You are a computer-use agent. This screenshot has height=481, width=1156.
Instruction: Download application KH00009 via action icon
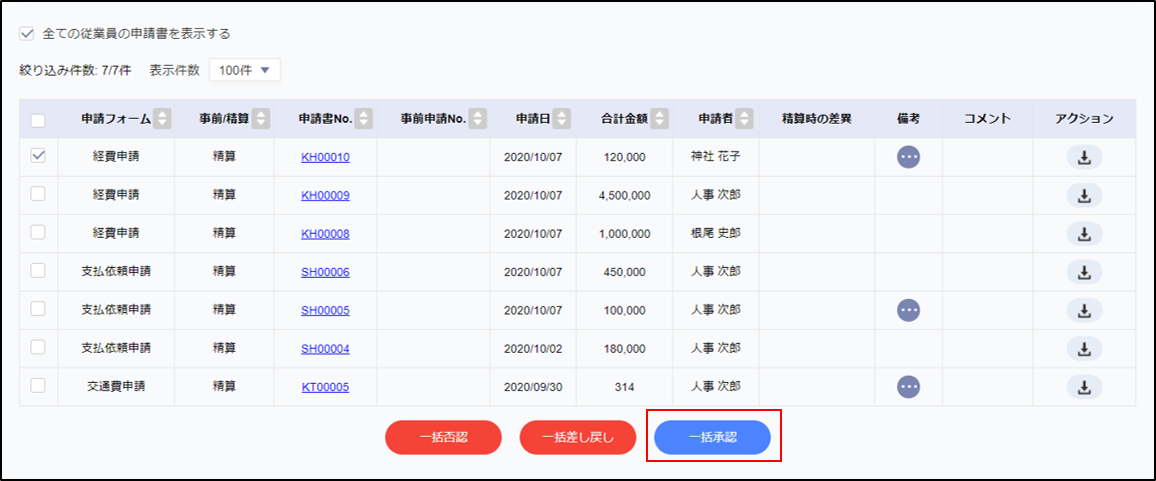coord(1084,195)
